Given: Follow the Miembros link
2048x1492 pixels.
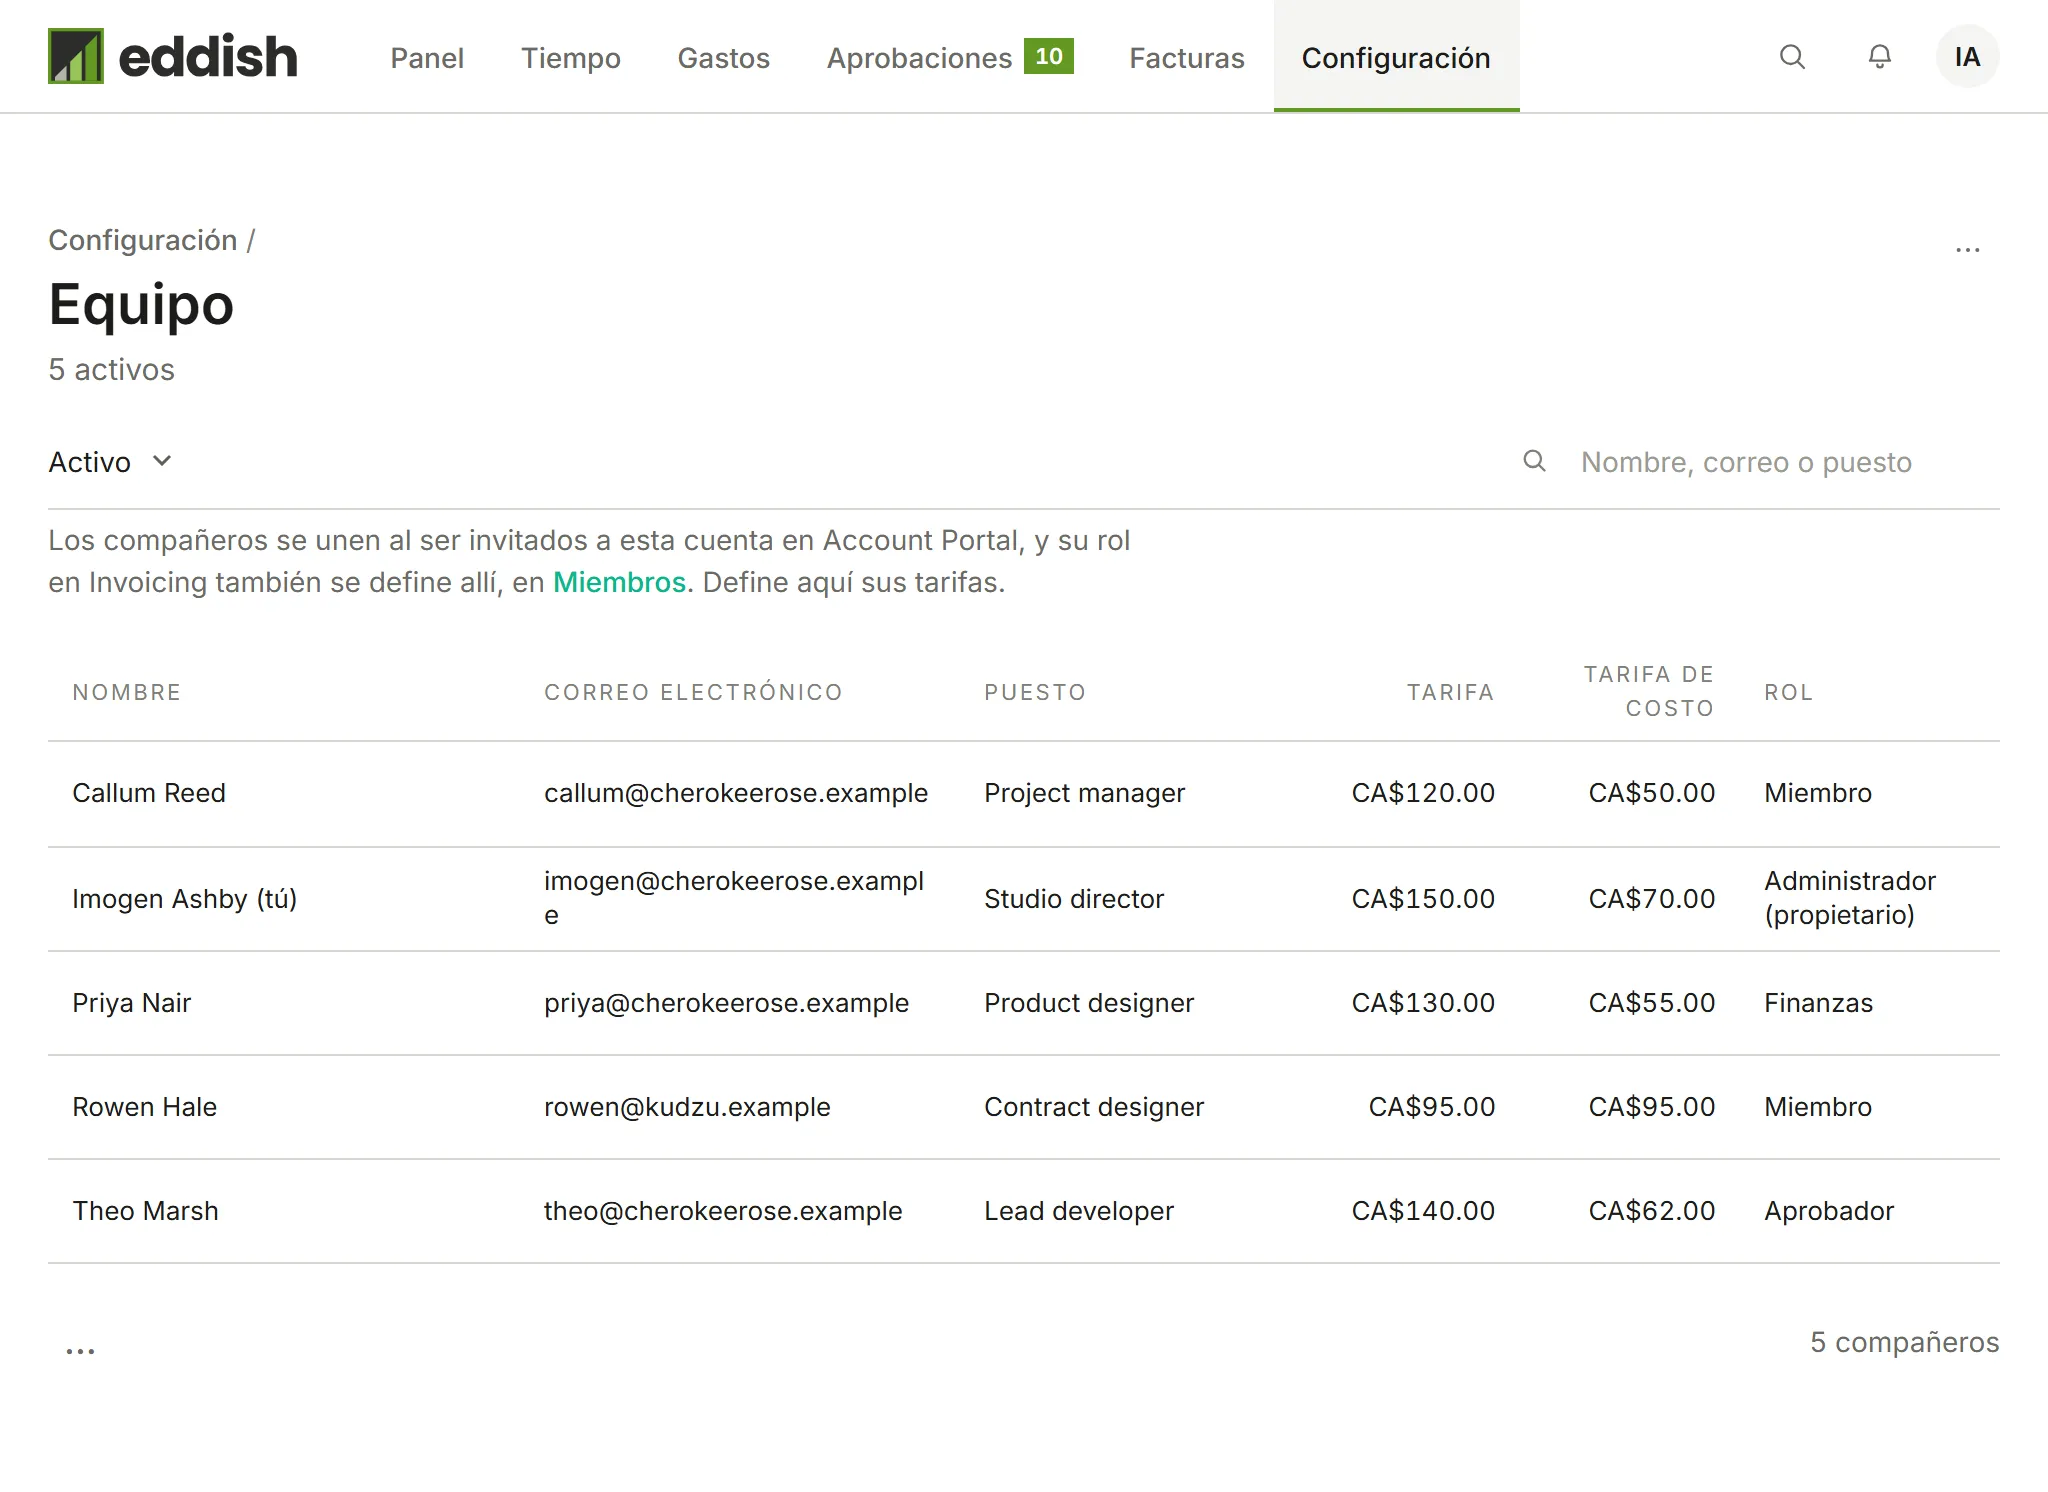Looking at the screenshot, I should 619,582.
